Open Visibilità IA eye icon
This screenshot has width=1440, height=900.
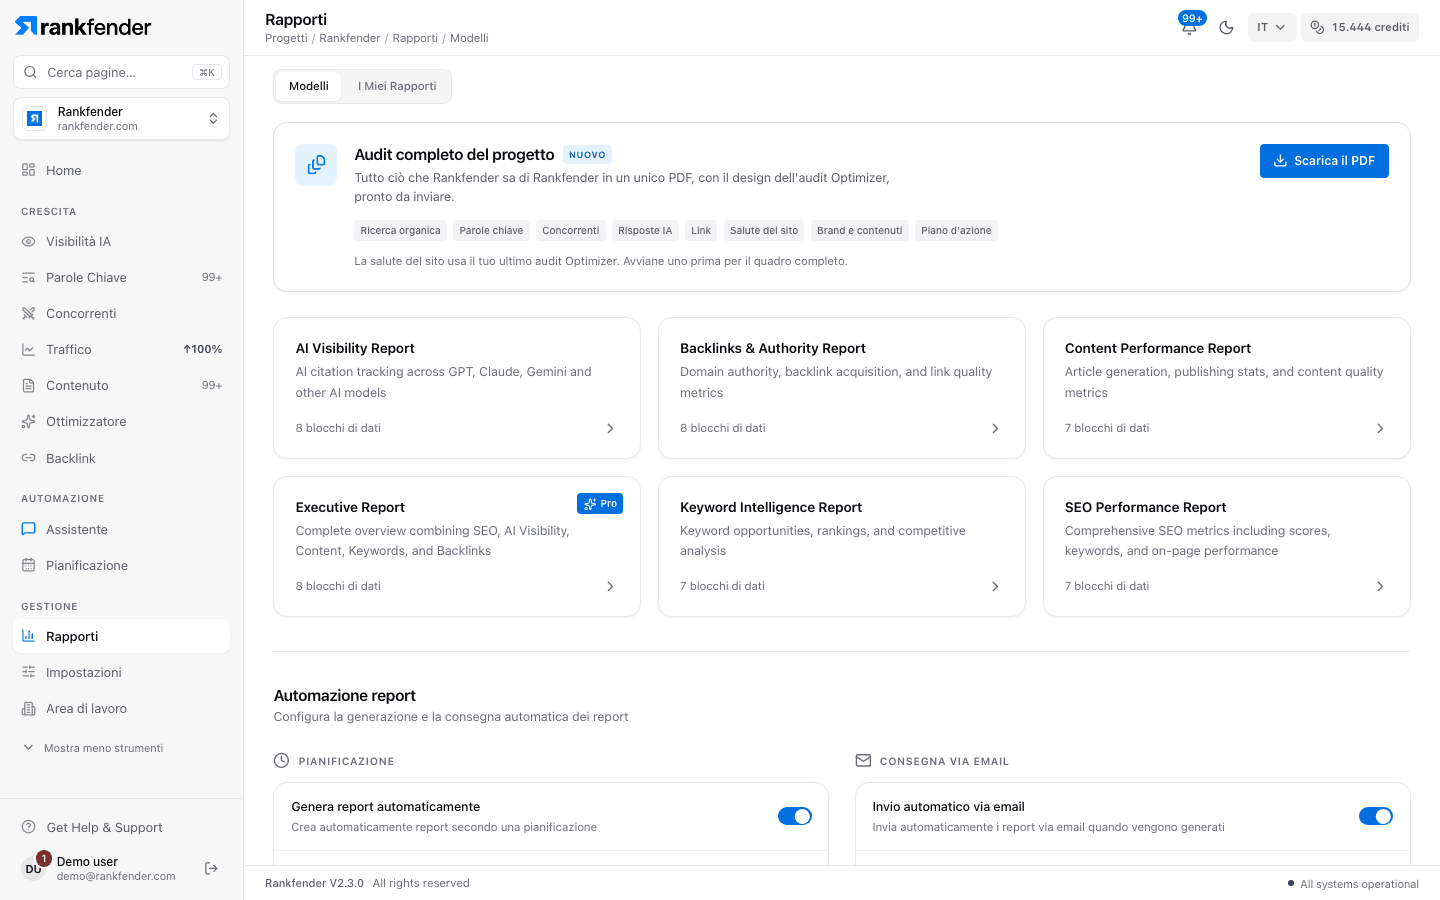[x=28, y=241]
